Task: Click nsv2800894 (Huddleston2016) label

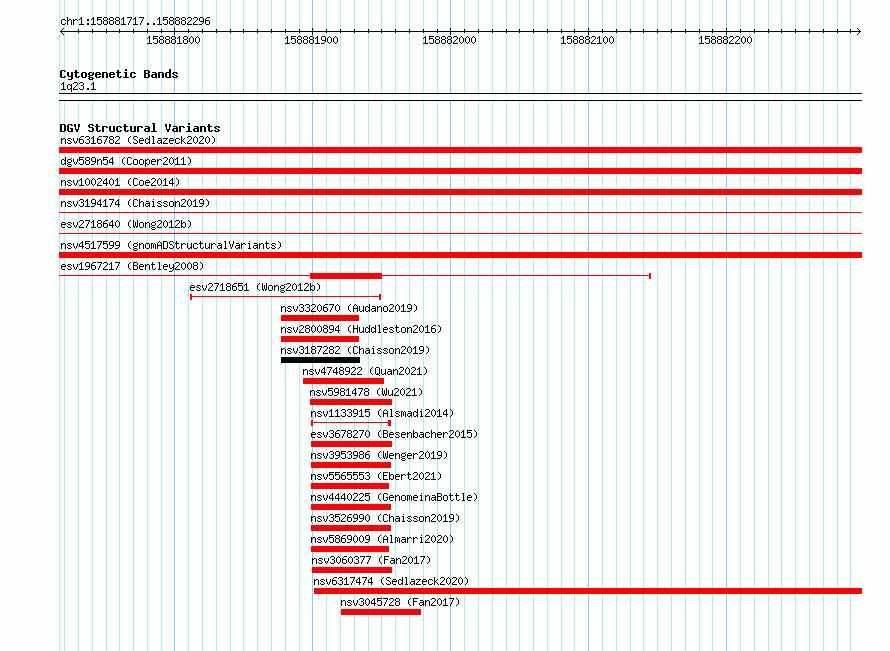Action: click(361, 329)
